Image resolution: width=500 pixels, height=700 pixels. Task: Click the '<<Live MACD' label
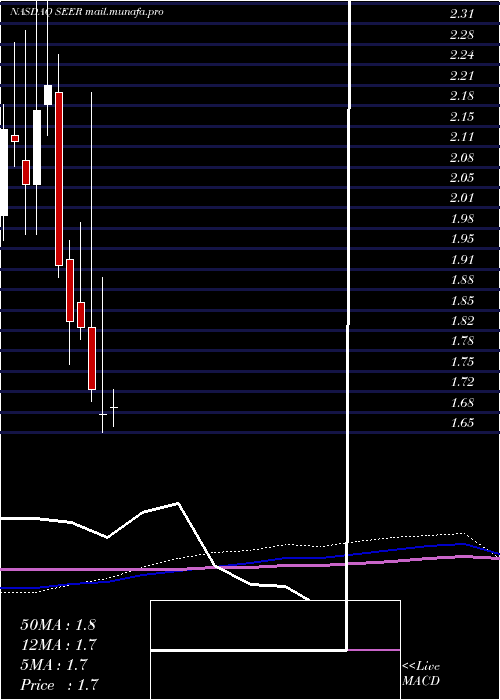click(x=421, y=674)
